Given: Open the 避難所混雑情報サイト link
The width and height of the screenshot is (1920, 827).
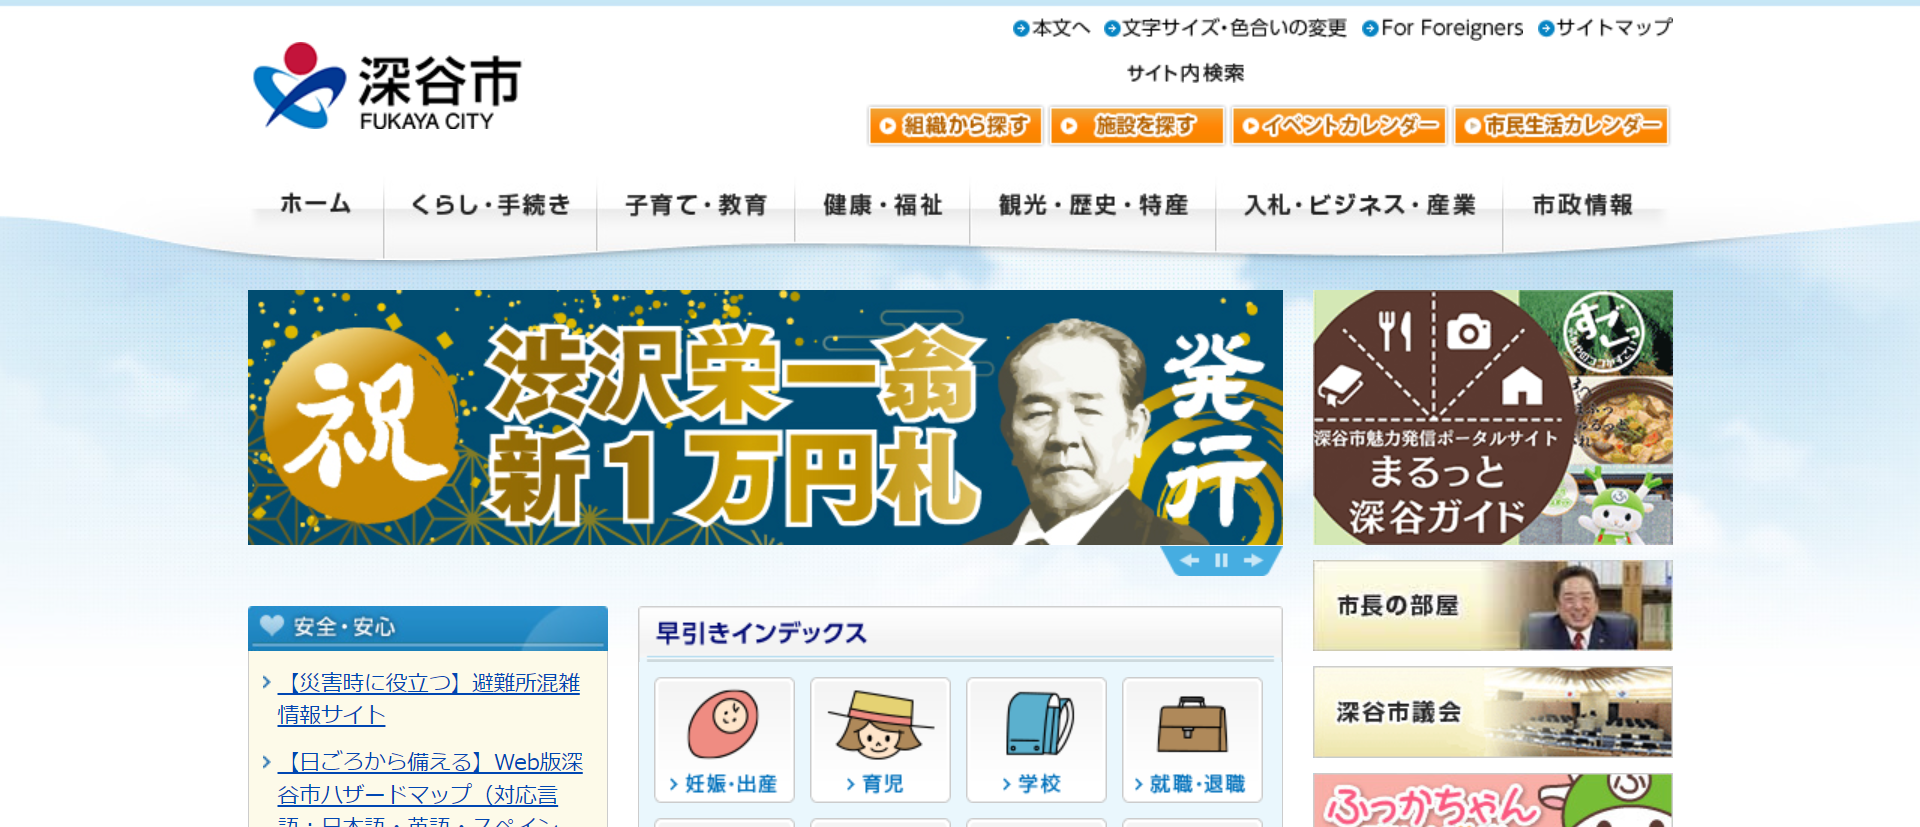Looking at the screenshot, I should [x=429, y=698].
